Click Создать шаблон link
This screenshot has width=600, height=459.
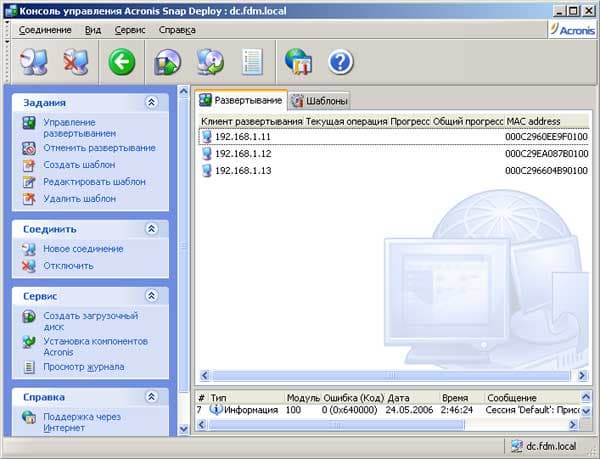(x=79, y=165)
